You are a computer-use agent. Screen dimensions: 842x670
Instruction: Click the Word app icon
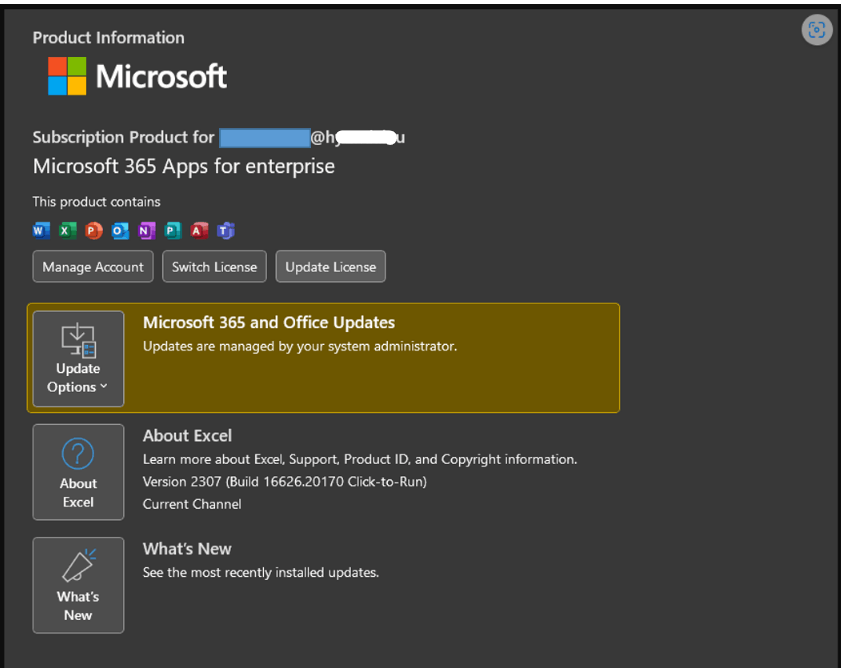tap(41, 231)
